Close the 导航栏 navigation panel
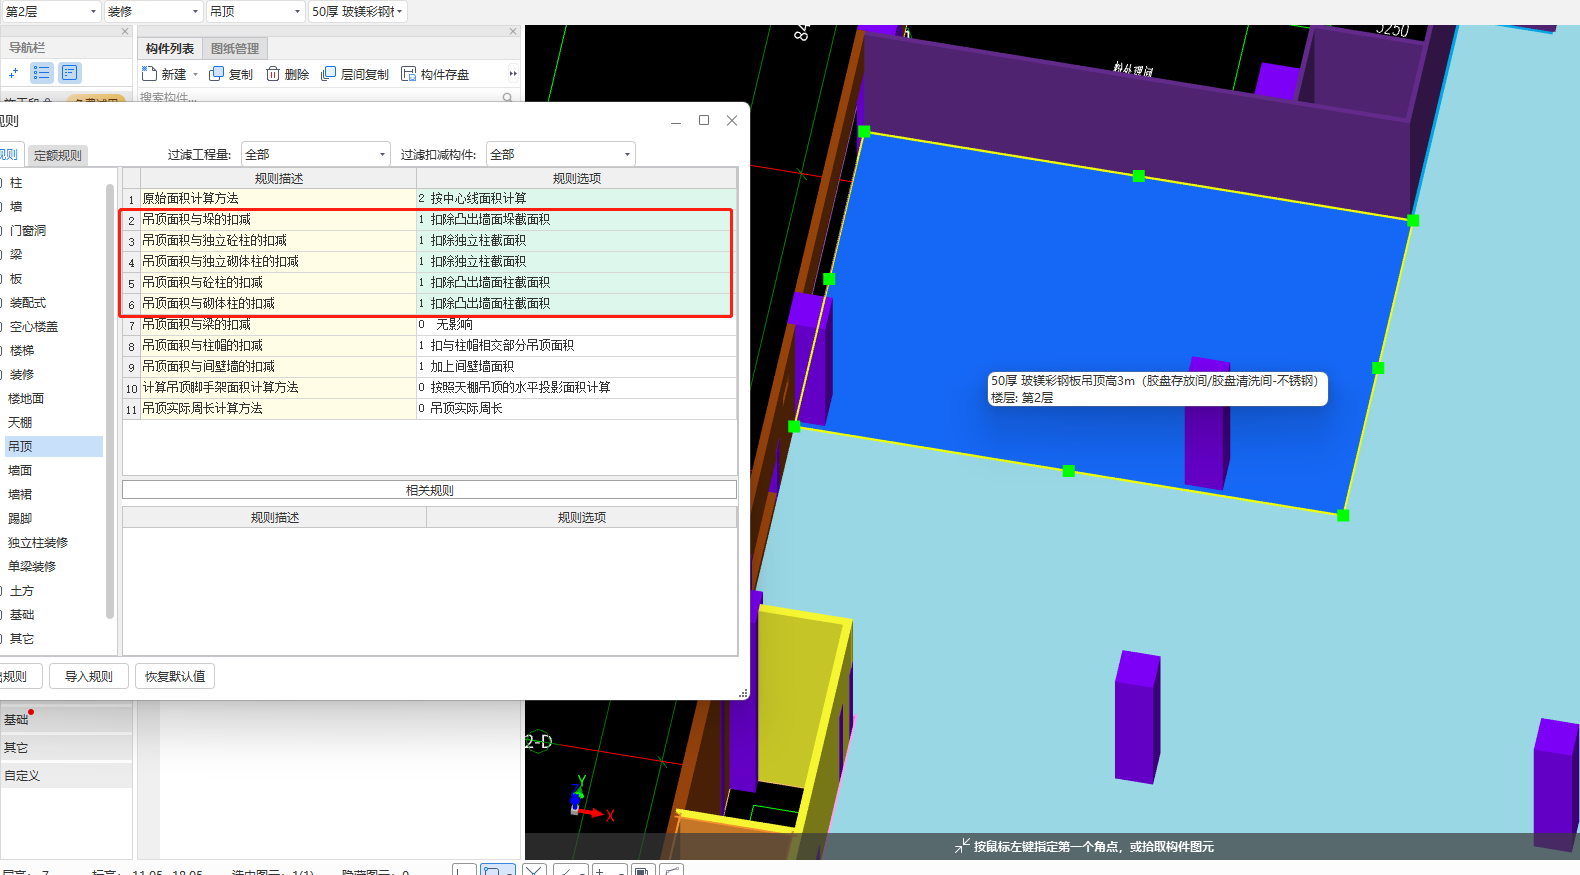This screenshot has width=1580, height=875. (125, 31)
